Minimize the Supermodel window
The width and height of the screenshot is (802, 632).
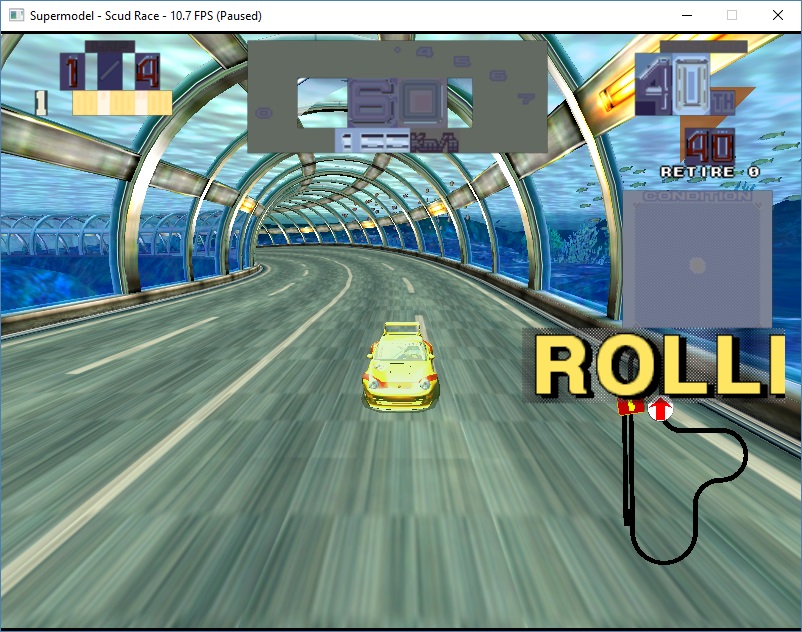pos(687,15)
